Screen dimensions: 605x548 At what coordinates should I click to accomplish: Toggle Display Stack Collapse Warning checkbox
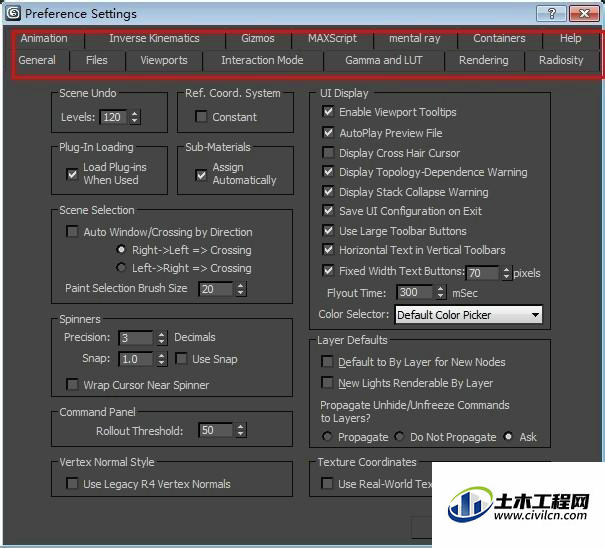coord(328,191)
